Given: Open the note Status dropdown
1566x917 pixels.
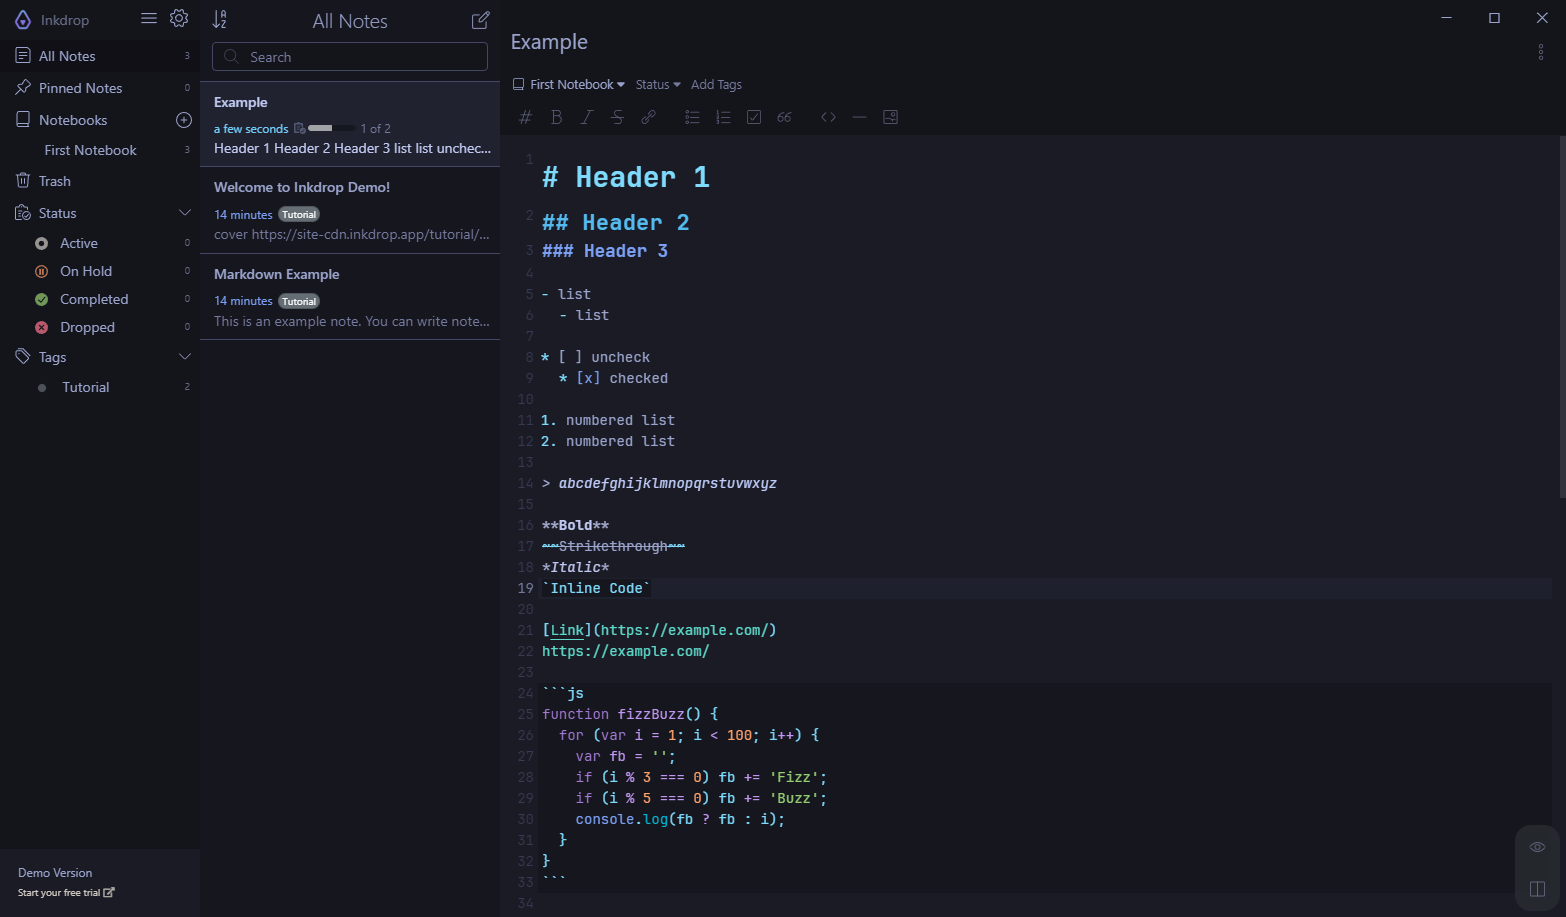Looking at the screenshot, I should coord(658,85).
